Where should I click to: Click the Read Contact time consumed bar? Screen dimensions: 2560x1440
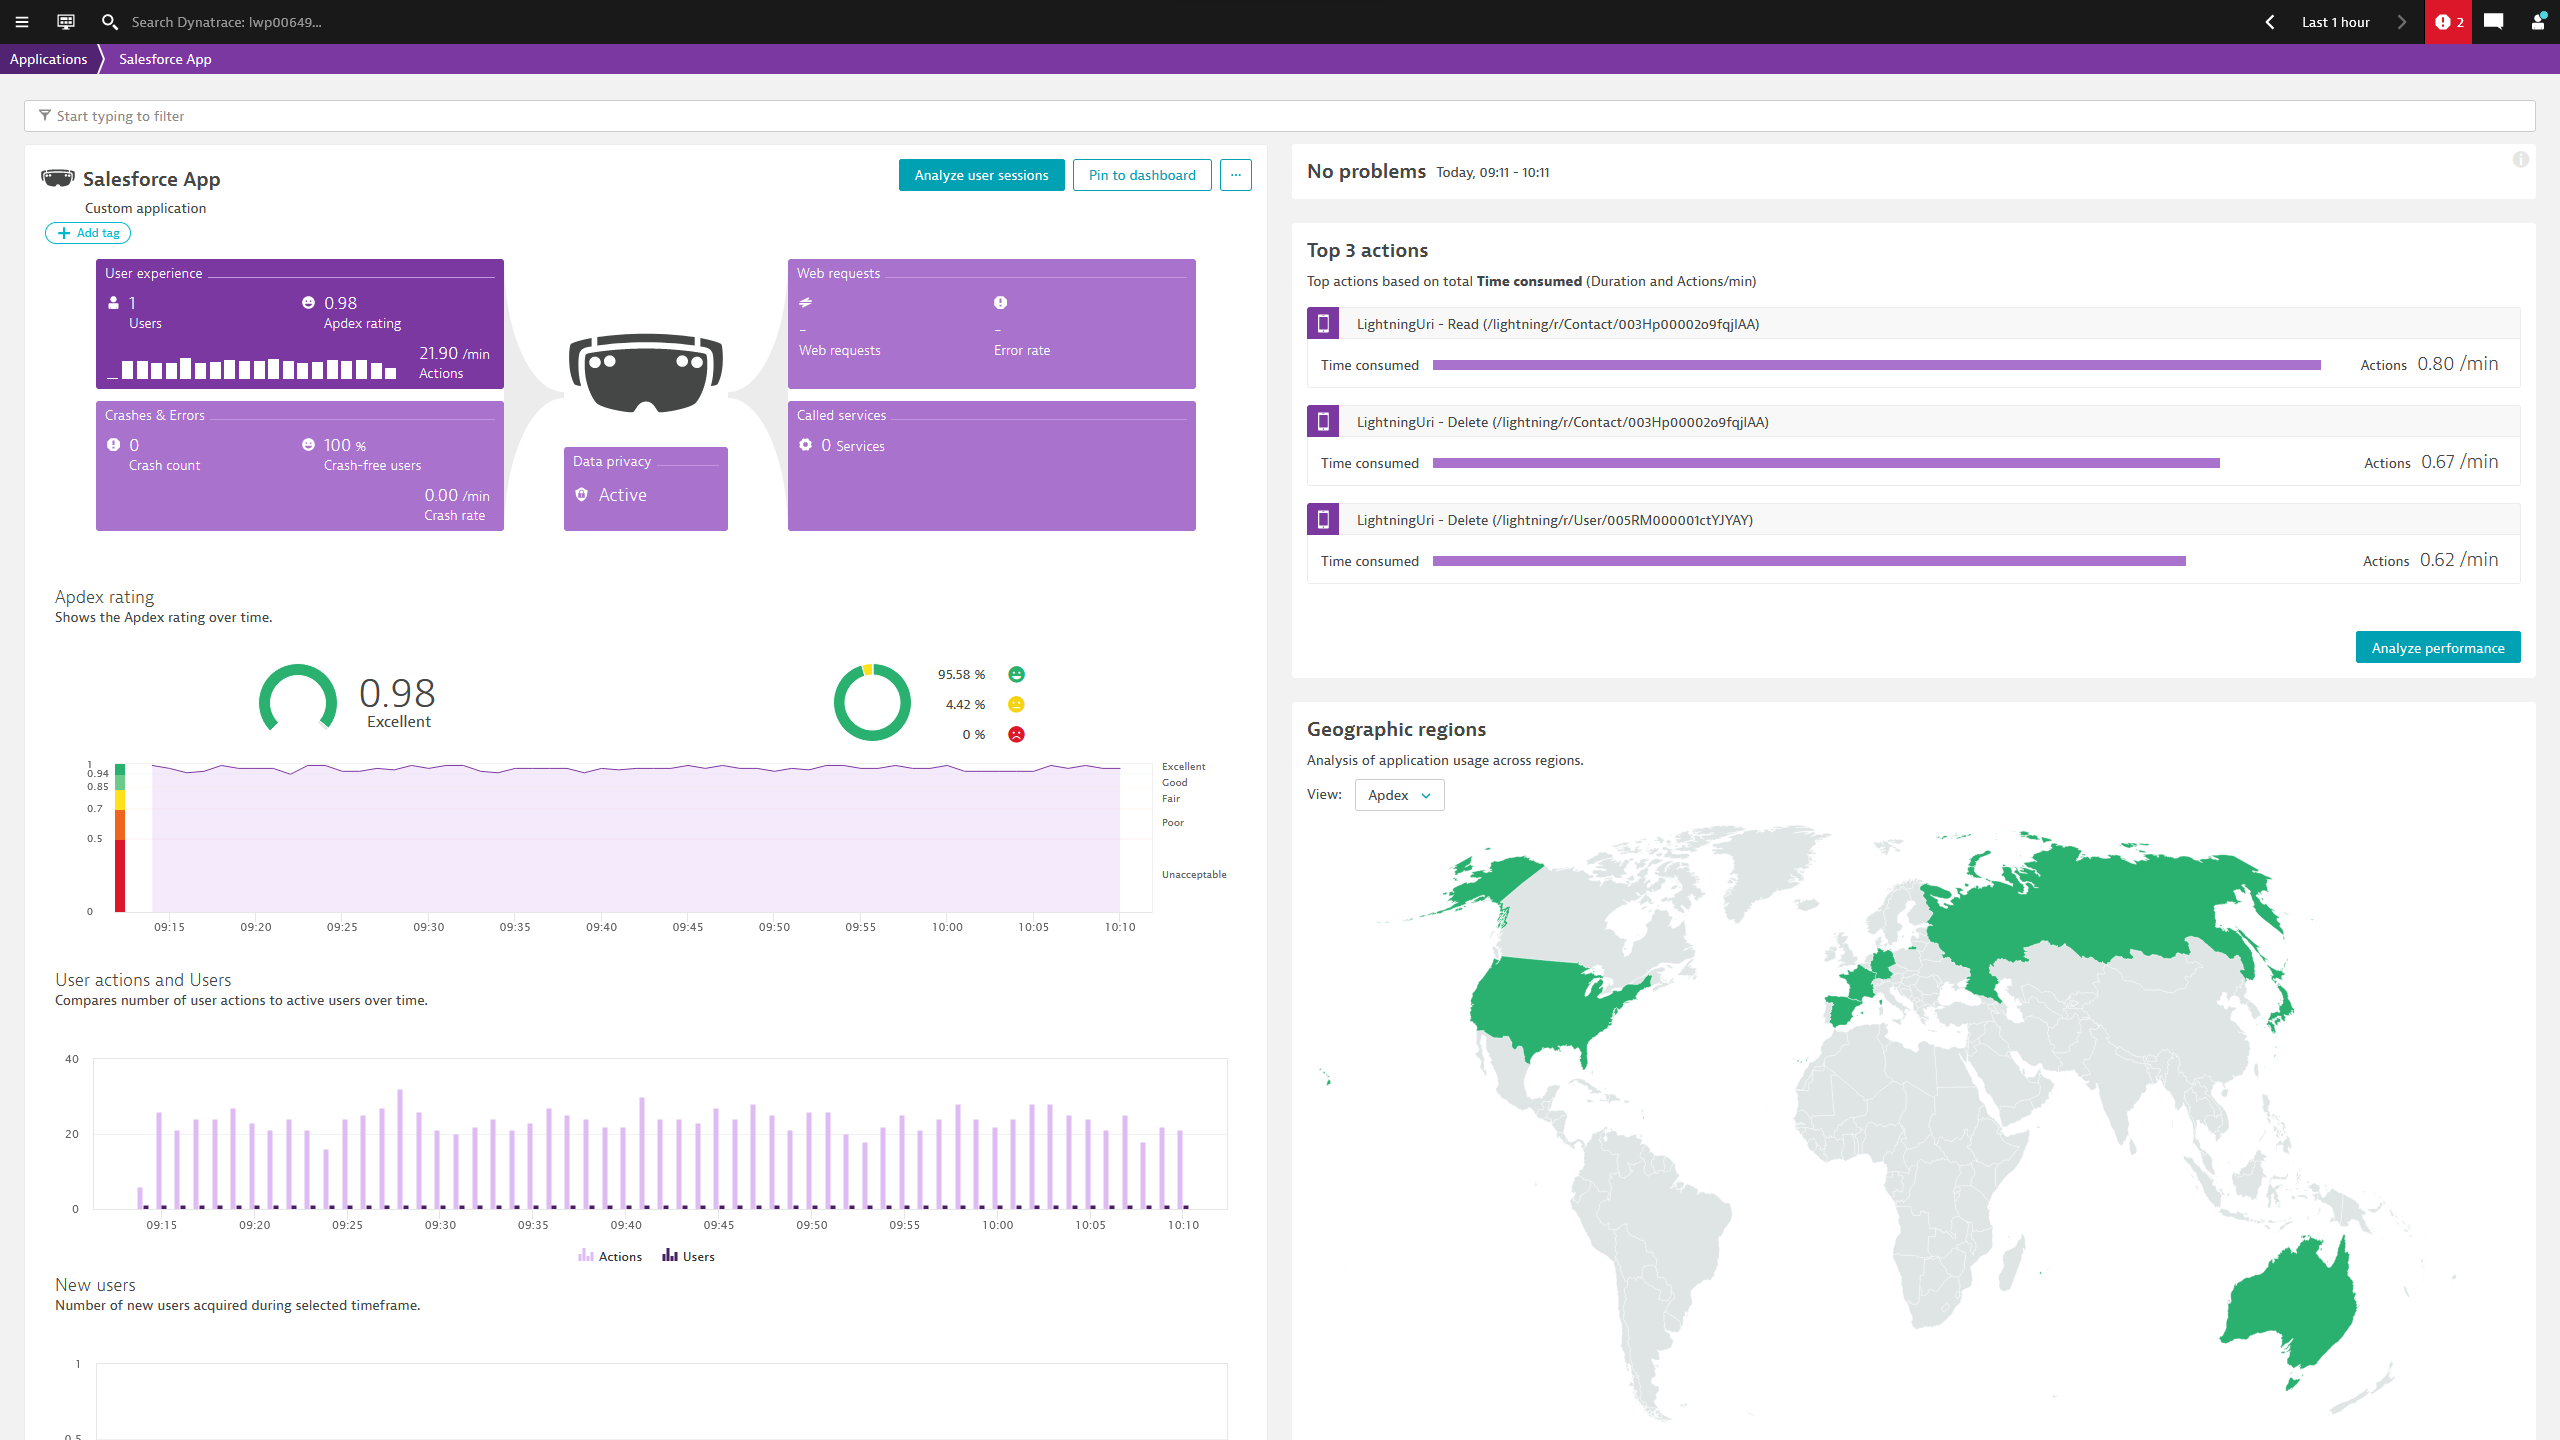click(x=1876, y=365)
